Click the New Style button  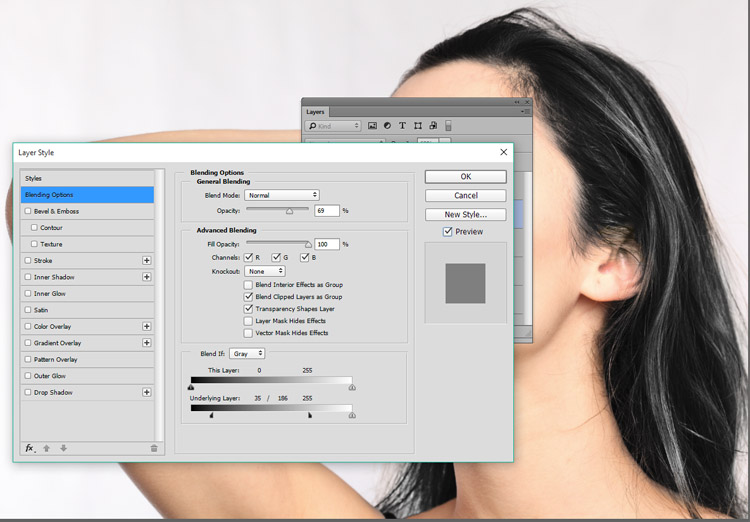pyautogui.click(x=465, y=214)
